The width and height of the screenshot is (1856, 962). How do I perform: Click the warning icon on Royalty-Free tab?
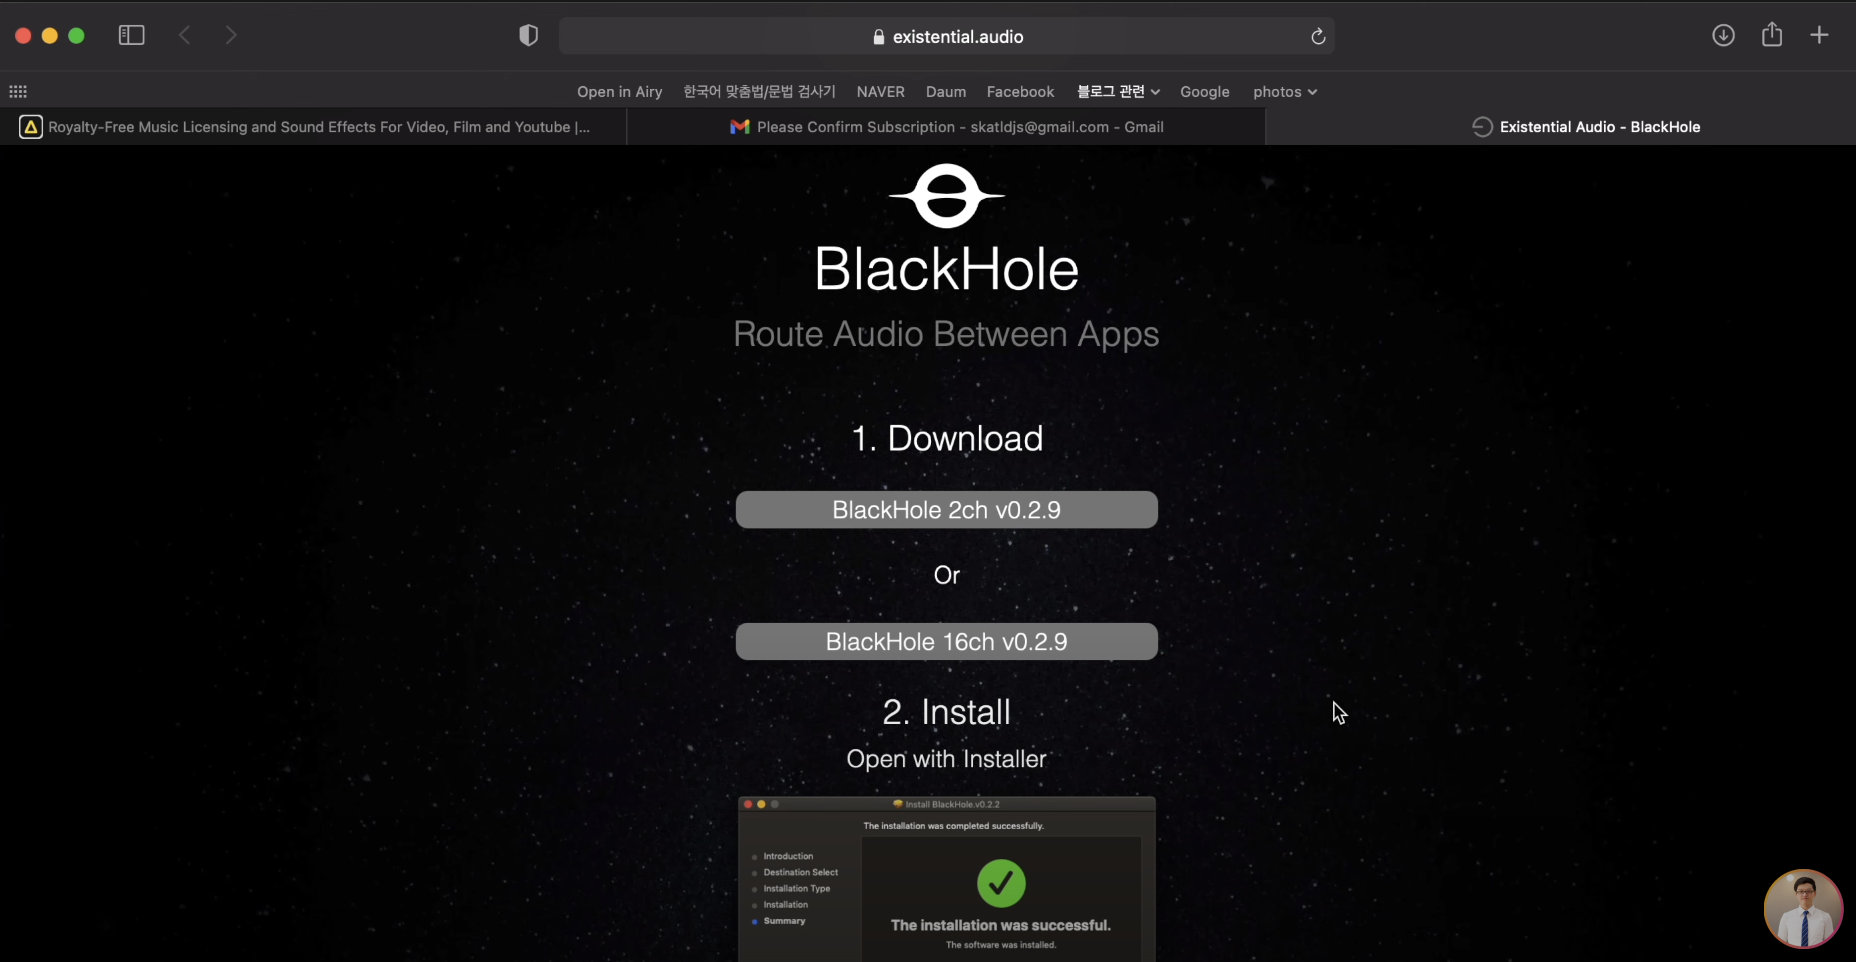click(31, 127)
